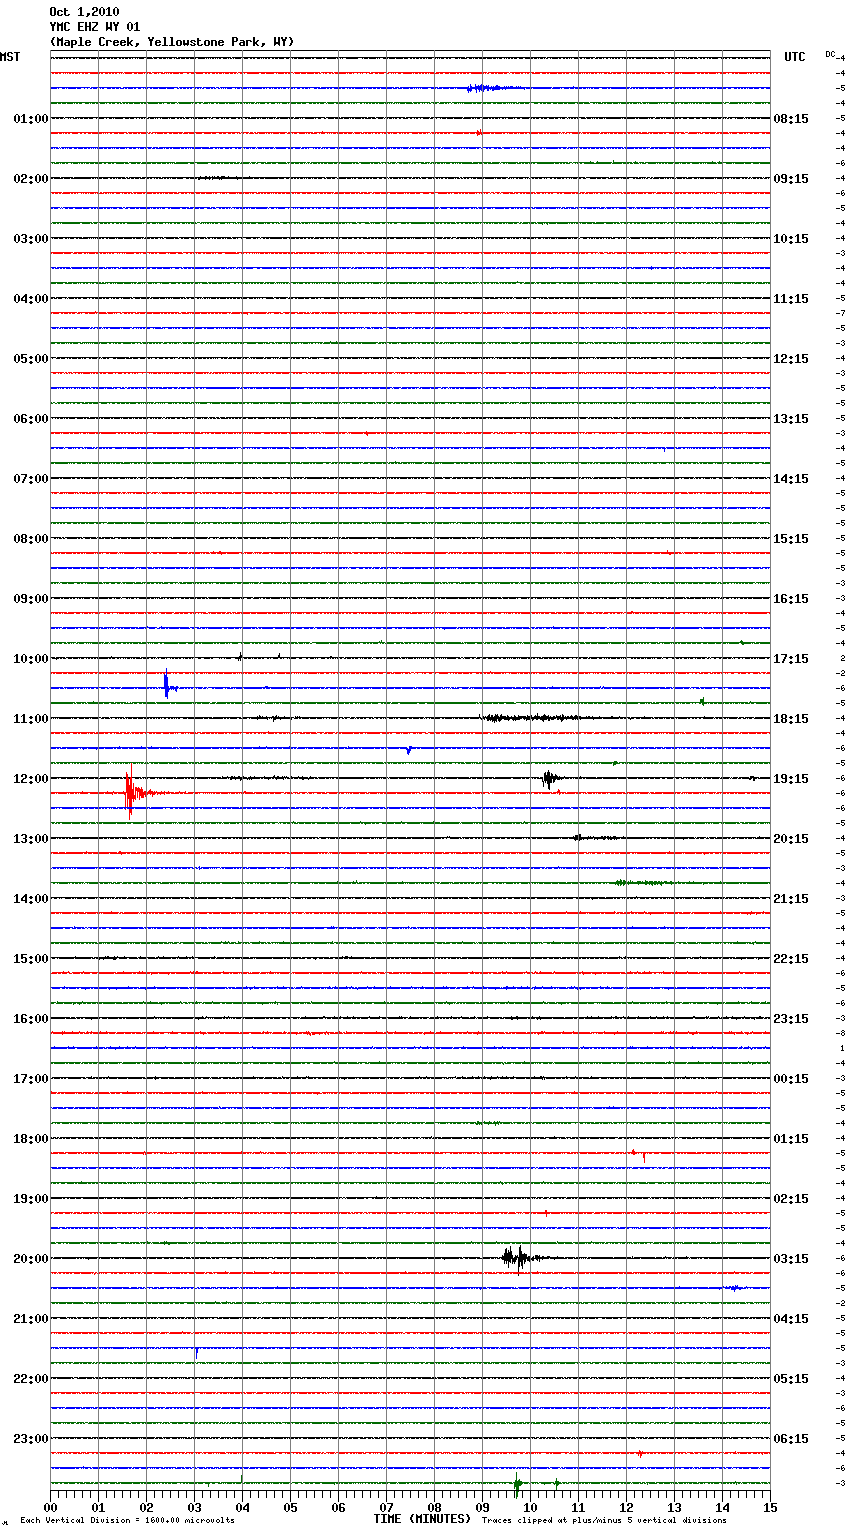This screenshot has height=1534, width=850.
Task: Click the station code 'YMC EHZ WY 01'
Action: point(95,27)
